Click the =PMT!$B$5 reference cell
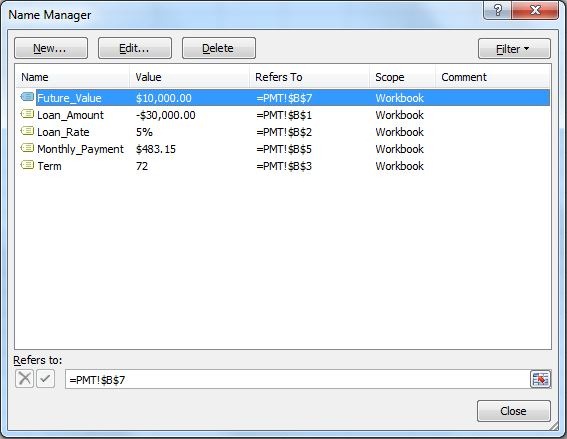The height and width of the screenshot is (439, 567). (x=284, y=149)
